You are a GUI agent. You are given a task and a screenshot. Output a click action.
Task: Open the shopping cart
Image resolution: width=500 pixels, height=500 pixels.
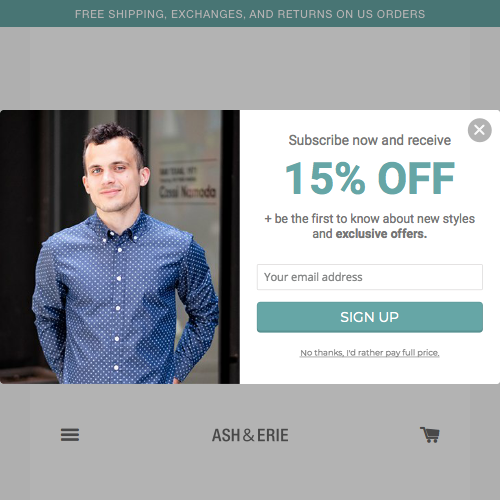(x=430, y=435)
